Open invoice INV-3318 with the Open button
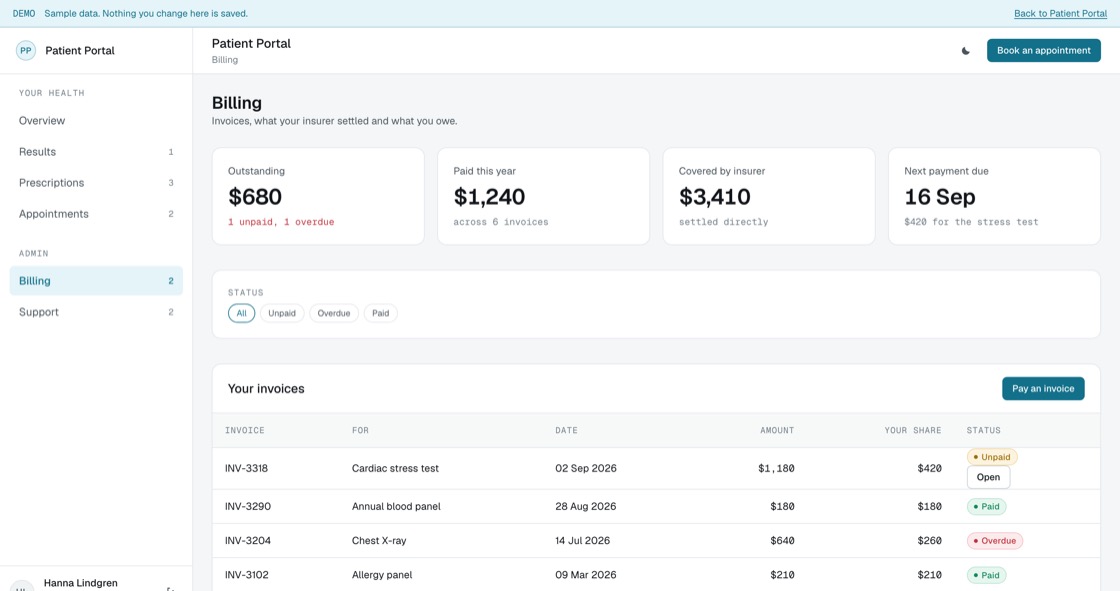The height and width of the screenshot is (591, 1120). 989,477
